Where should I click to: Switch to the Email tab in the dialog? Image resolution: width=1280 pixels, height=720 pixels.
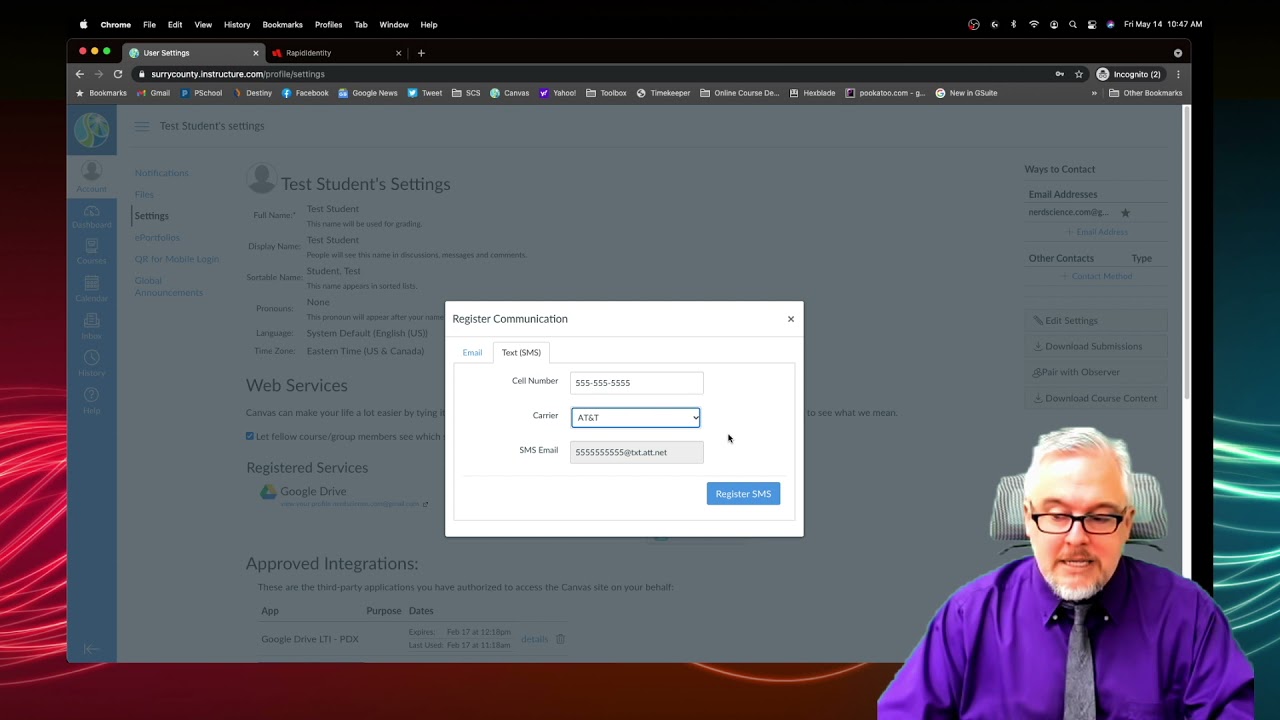(472, 352)
